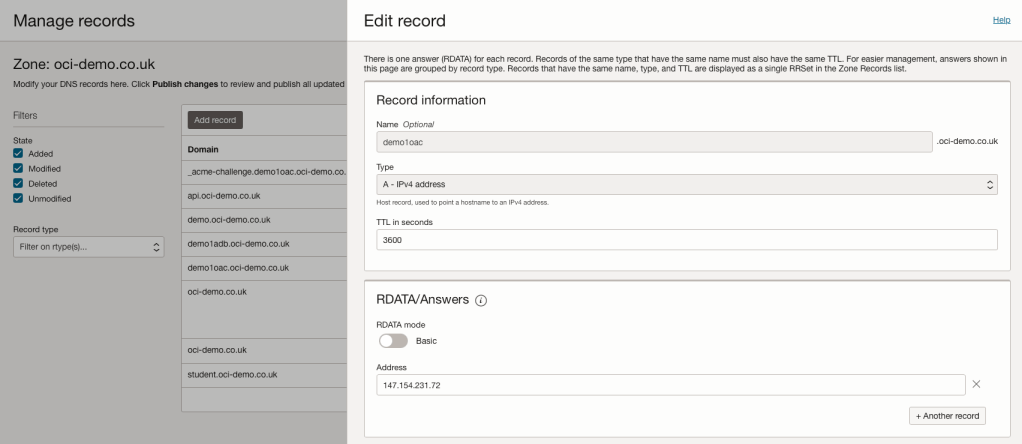Open the Help link
Viewport: 1022px width, 444px height.
[1001, 20]
